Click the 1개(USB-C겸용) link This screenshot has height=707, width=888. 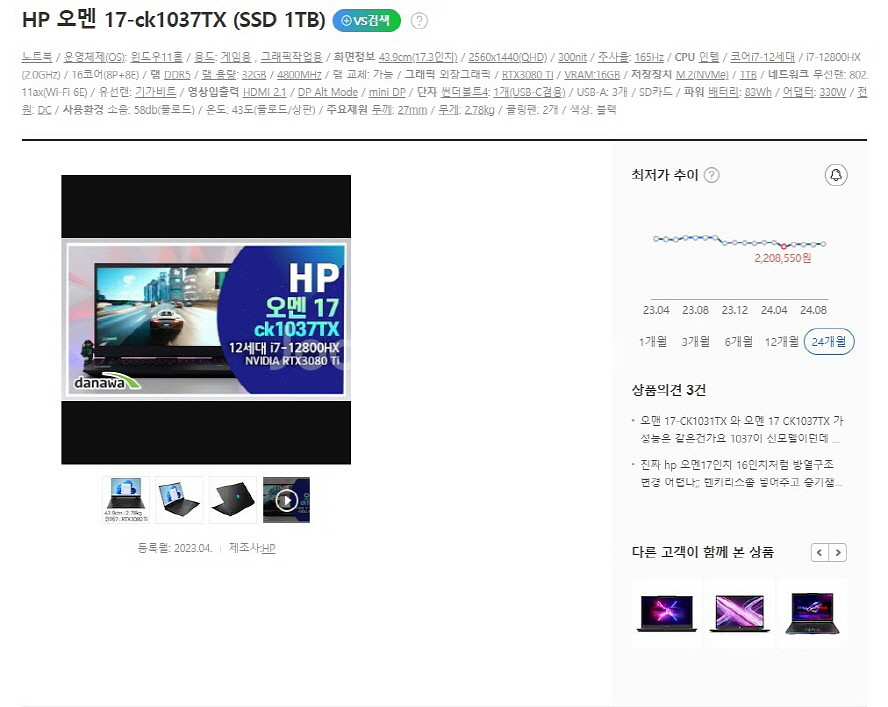point(529,92)
